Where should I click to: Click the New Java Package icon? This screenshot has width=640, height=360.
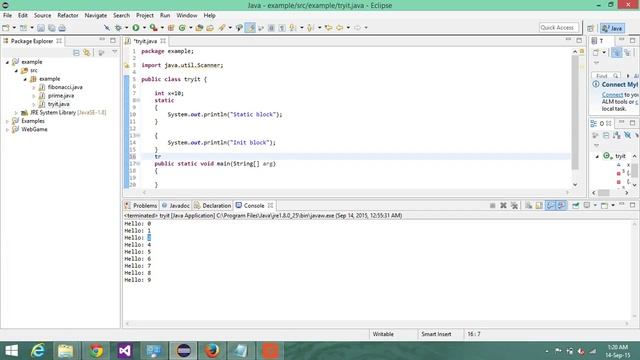coord(171,28)
